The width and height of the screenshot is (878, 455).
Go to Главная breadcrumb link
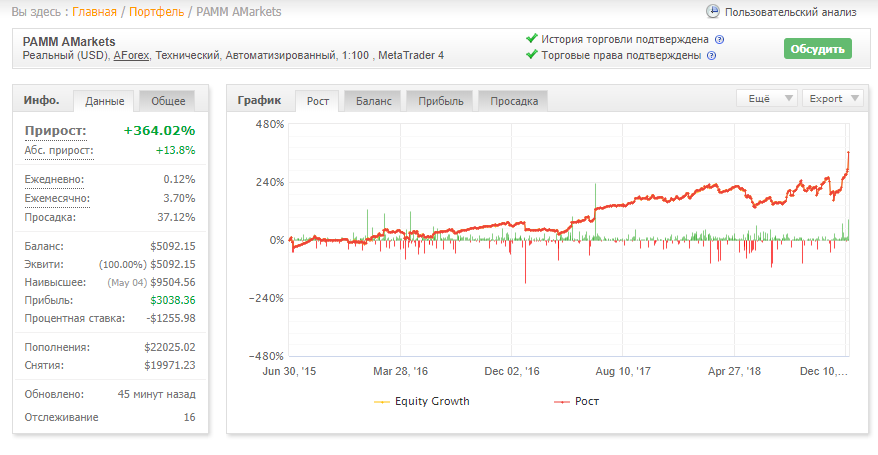[94, 12]
